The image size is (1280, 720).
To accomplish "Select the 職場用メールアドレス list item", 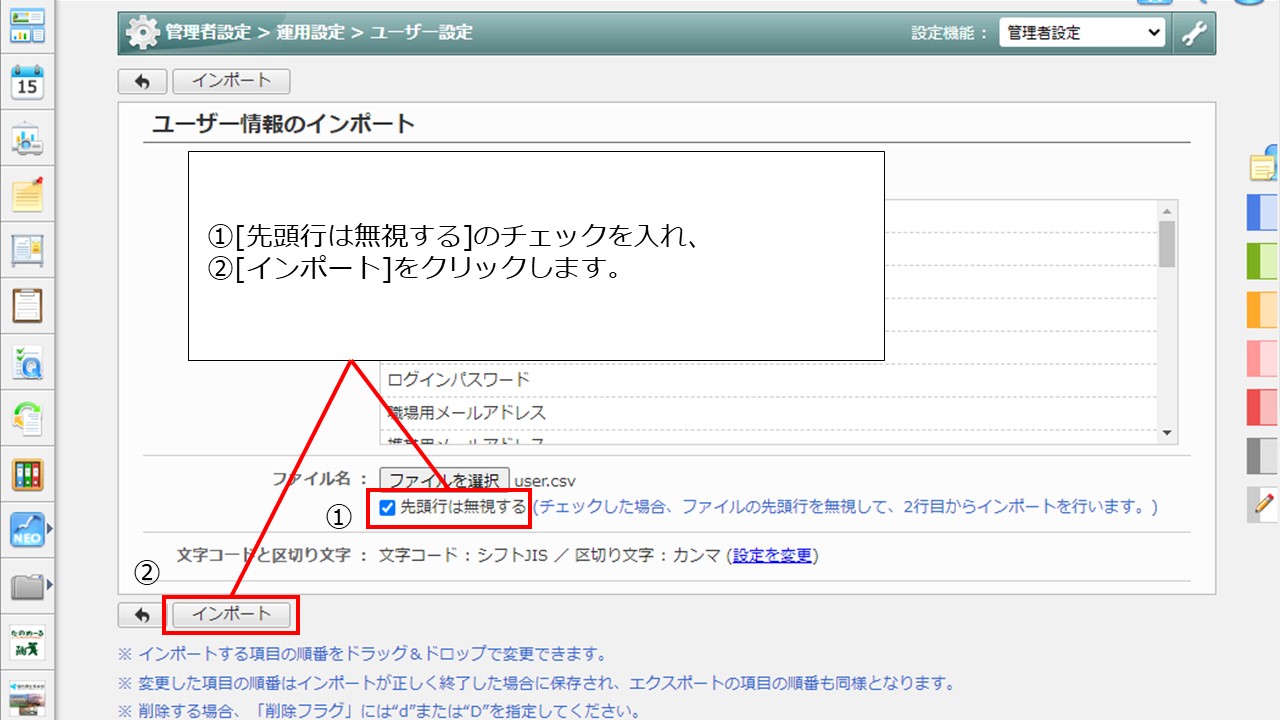I will (x=768, y=413).
